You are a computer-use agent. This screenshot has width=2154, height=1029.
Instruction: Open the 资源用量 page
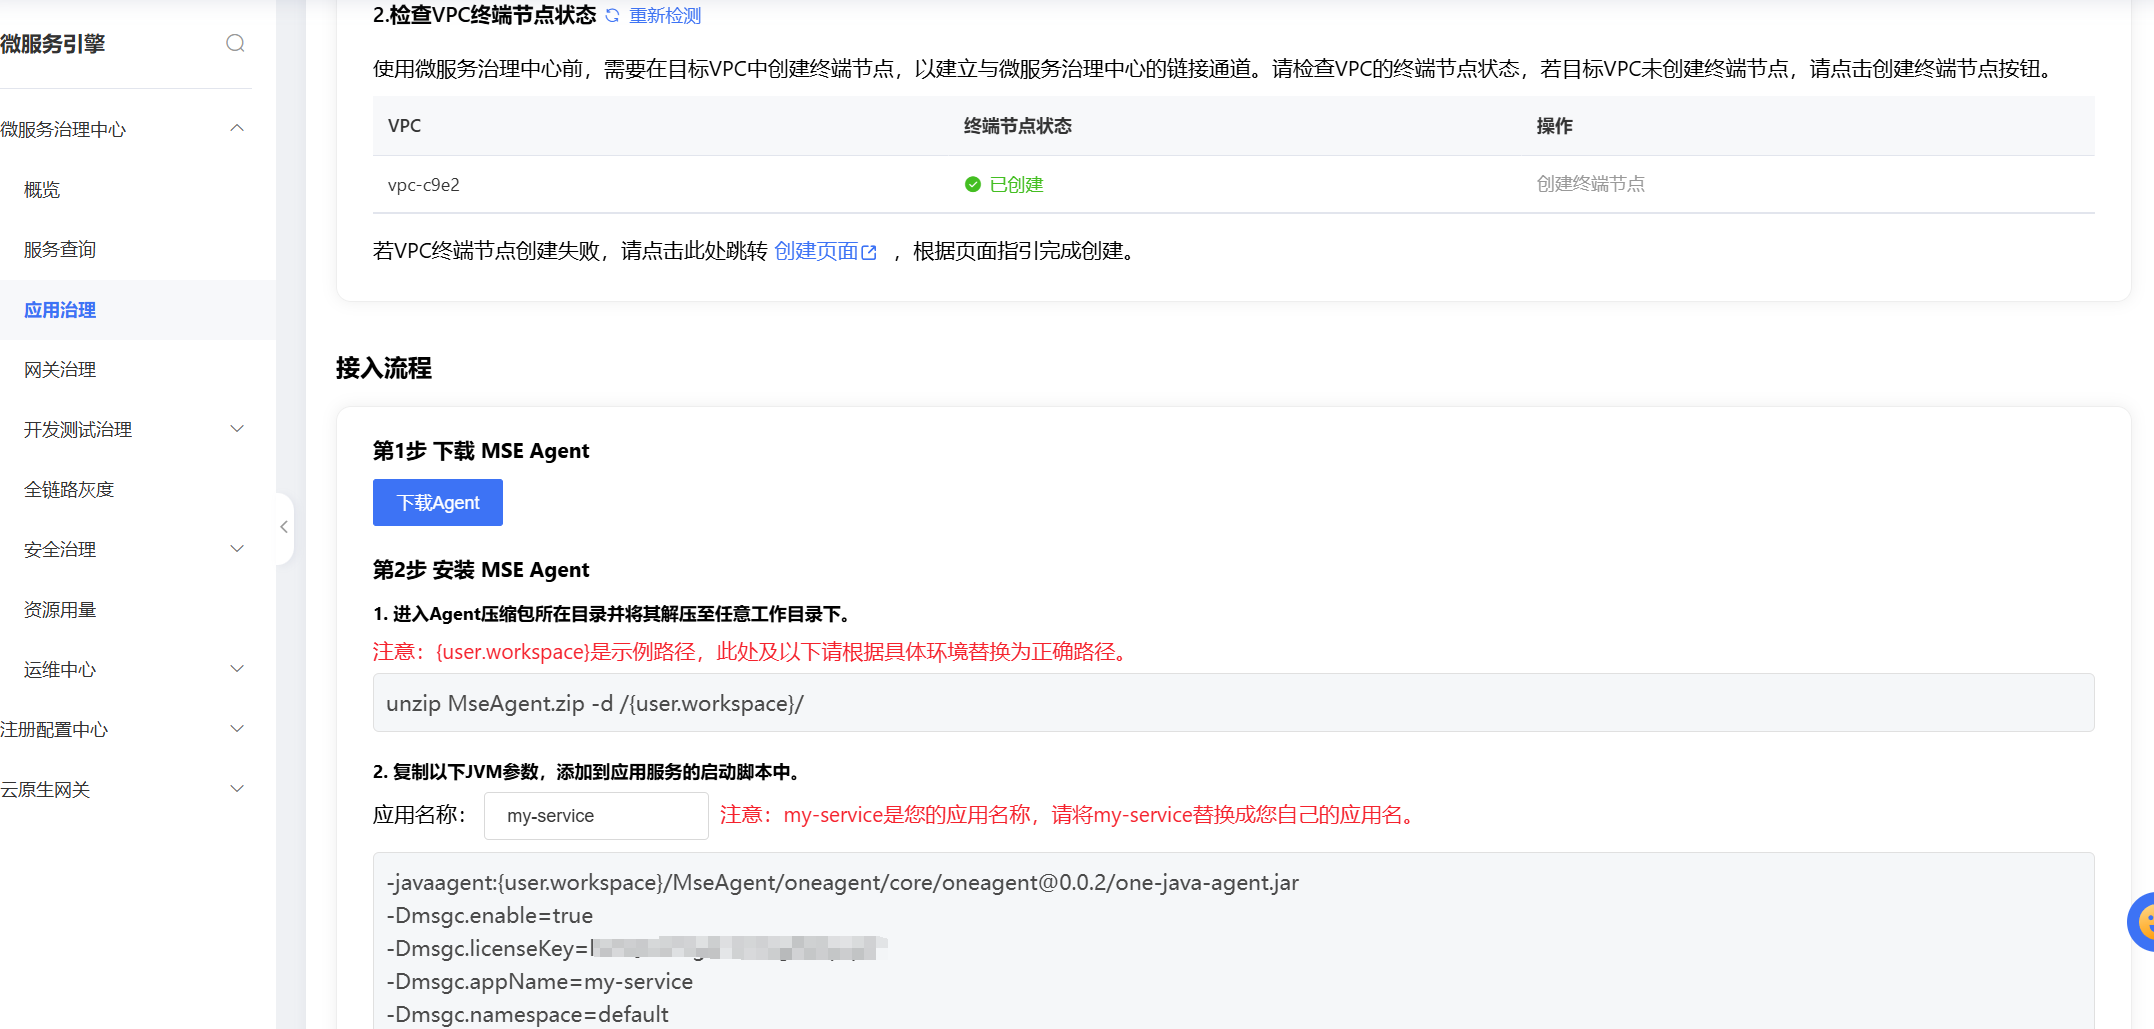60,610
